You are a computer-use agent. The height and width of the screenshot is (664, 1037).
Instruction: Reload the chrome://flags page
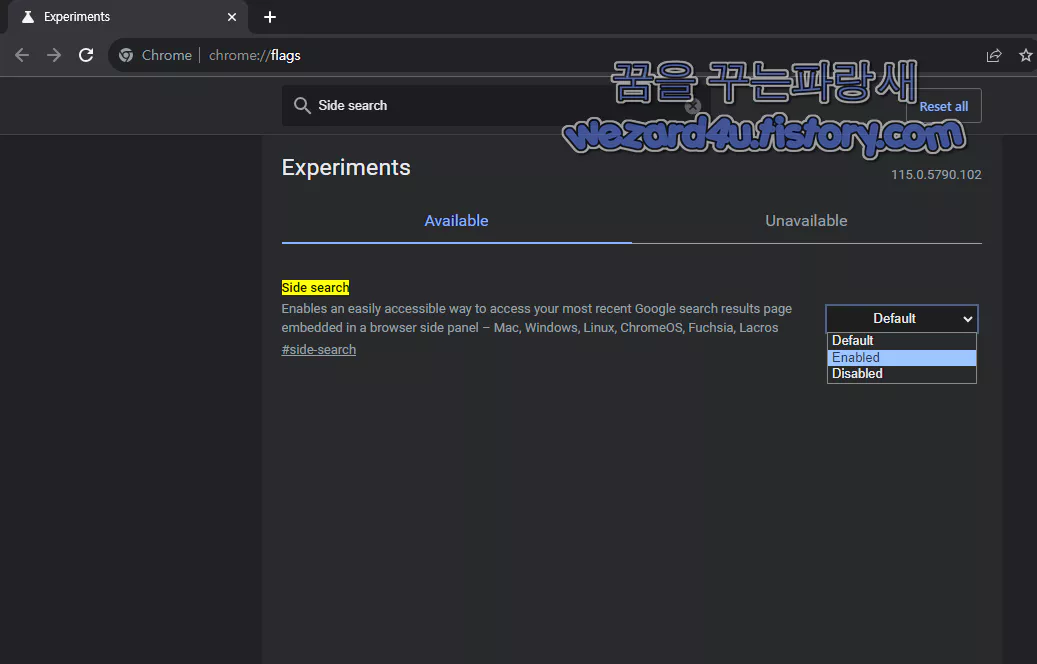pos(86,56)
